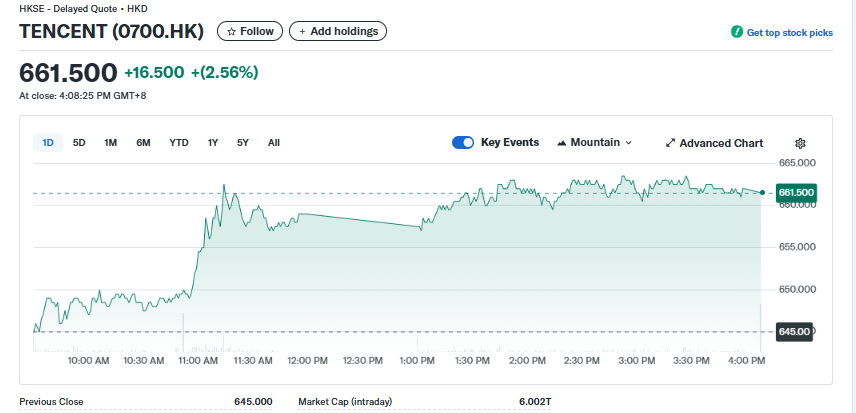The image size is (856, 413).
Task: Toggle the Key Events switch
Action: click(463, 143)
